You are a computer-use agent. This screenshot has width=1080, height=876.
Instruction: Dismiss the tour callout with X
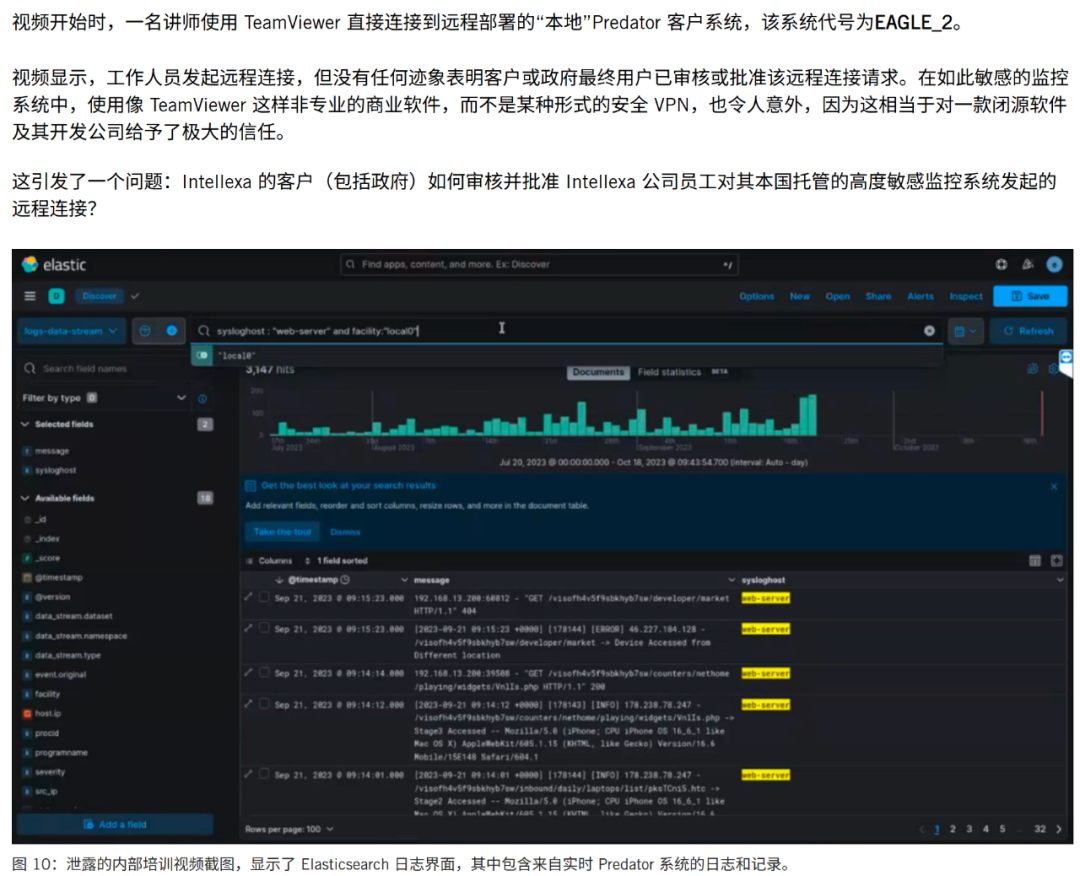tap(1054, 487)
